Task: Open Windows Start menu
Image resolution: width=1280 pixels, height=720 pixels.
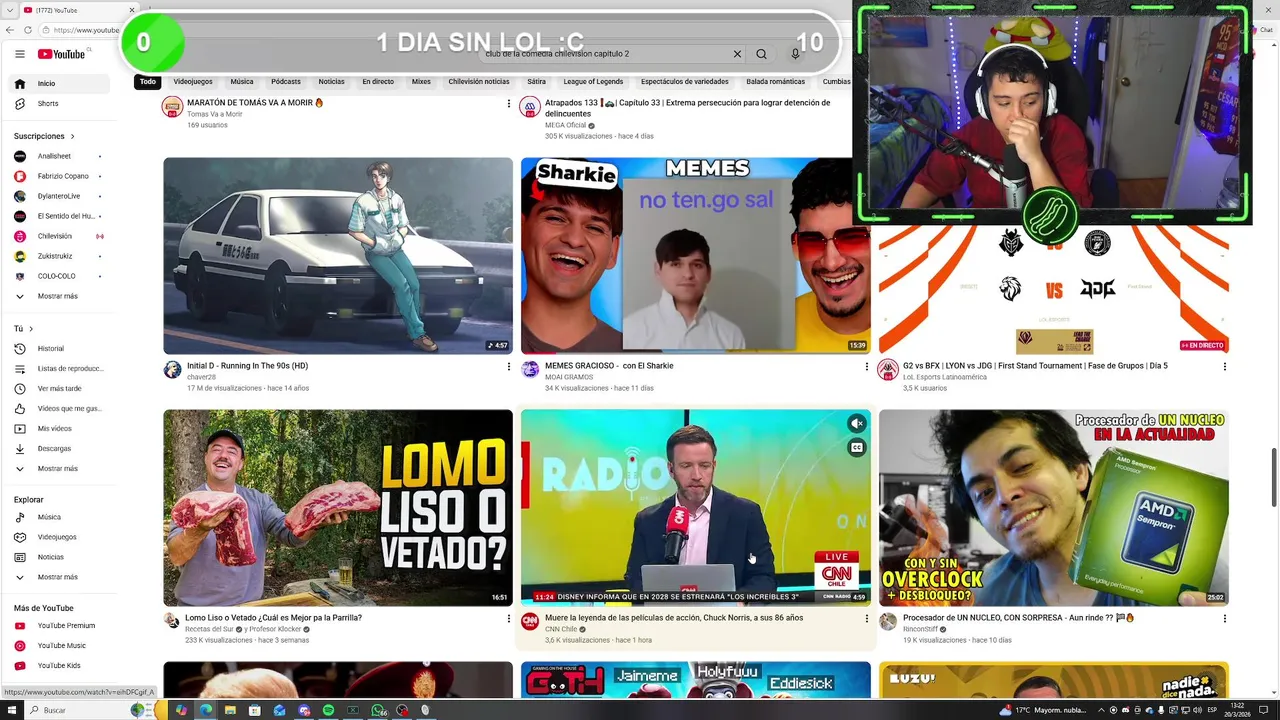Action: 13,710
